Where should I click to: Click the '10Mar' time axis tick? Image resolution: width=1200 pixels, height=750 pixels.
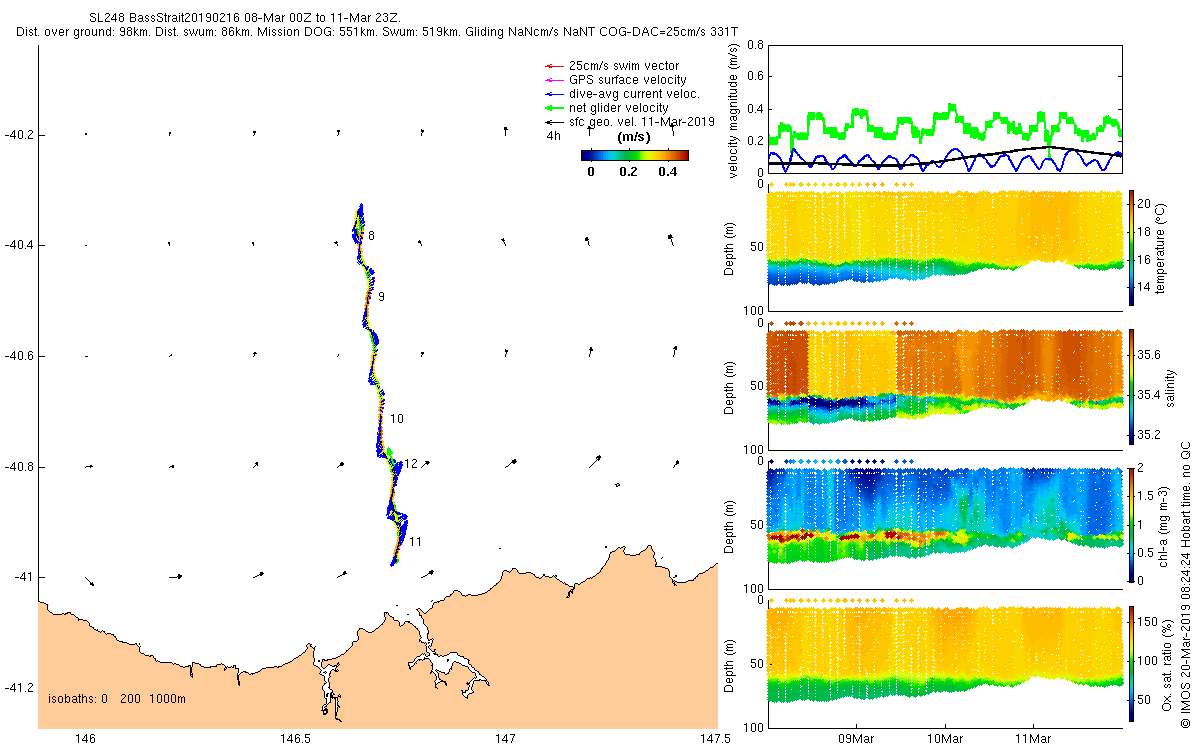point(946,738)
